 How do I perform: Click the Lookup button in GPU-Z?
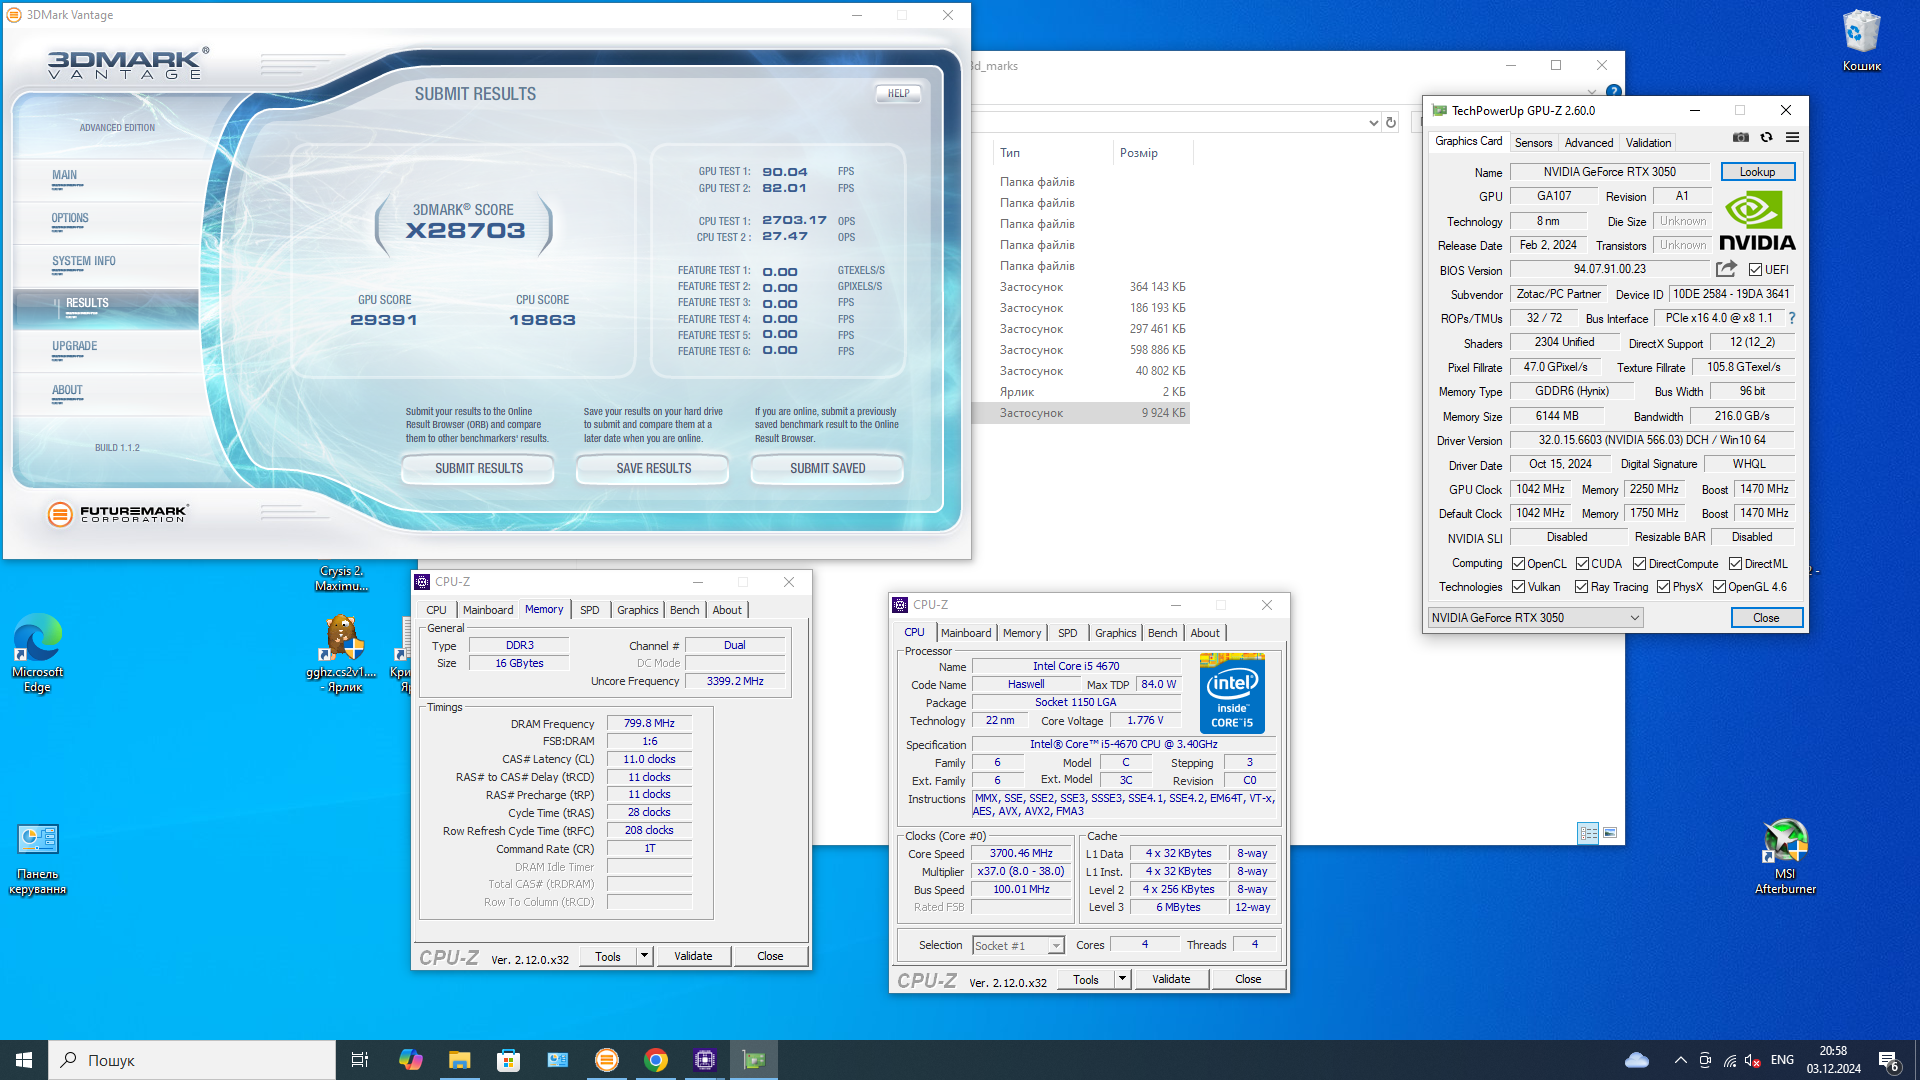1757,172
